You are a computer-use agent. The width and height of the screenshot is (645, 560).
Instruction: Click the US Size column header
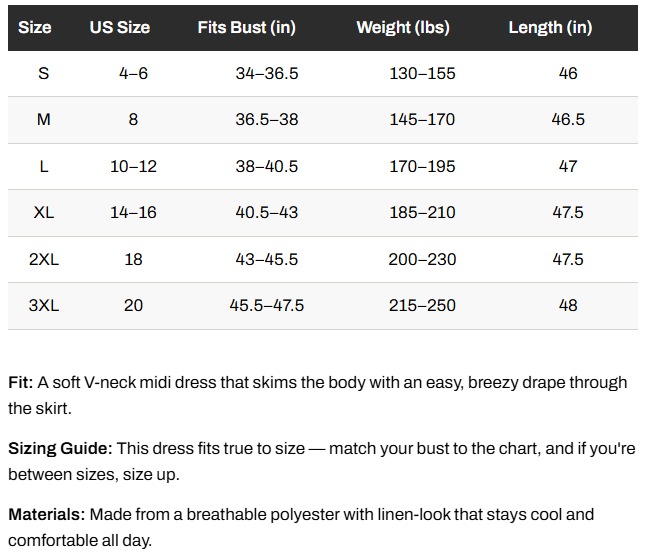tap(120, 28)
